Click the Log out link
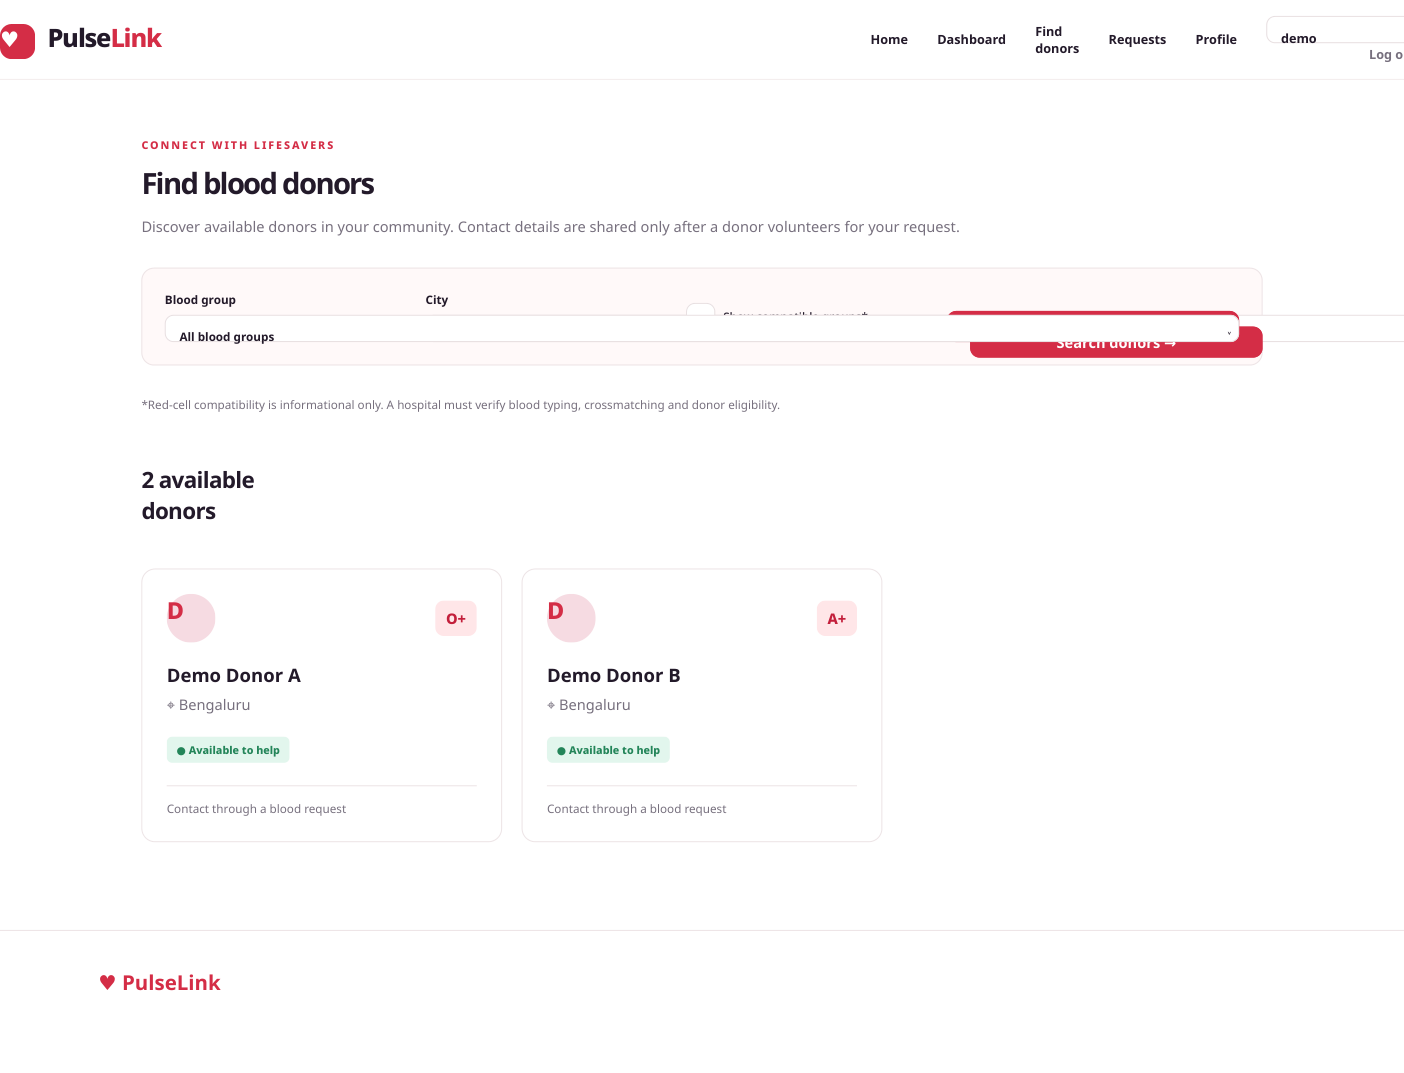The width and height of the screenshot is (1404, 1073). point(1386,55)
